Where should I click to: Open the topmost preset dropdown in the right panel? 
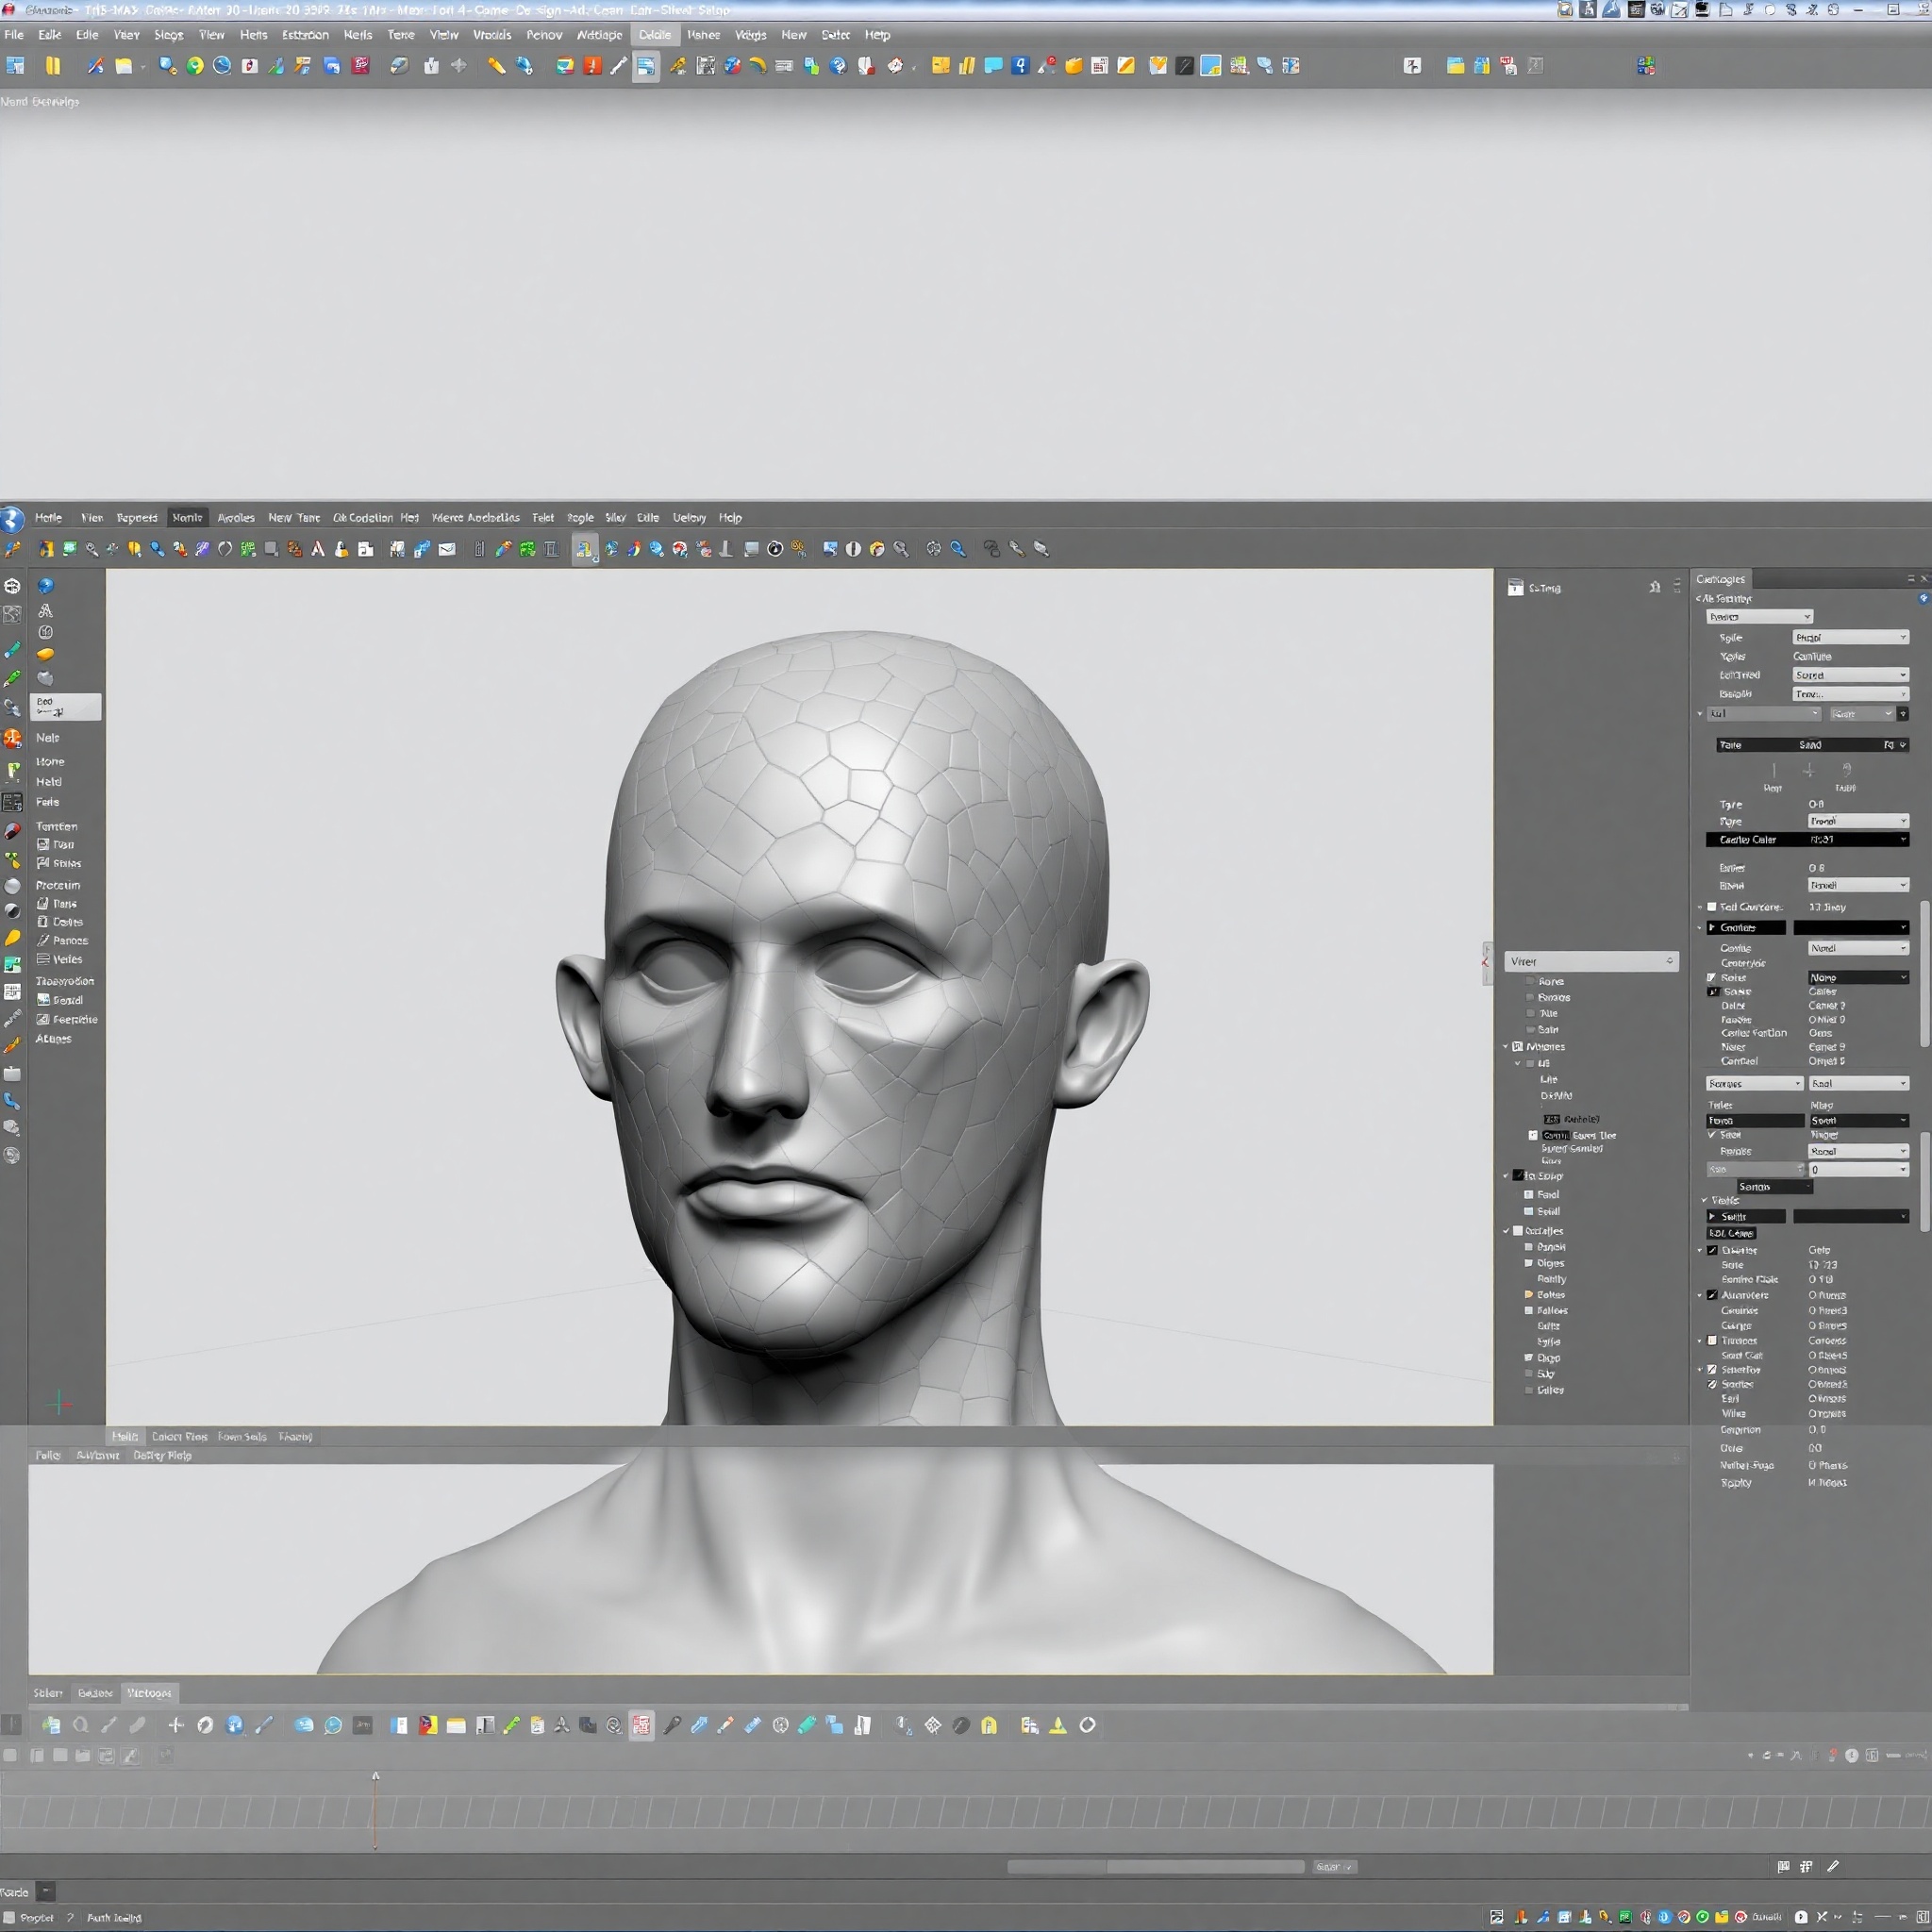1759,616
